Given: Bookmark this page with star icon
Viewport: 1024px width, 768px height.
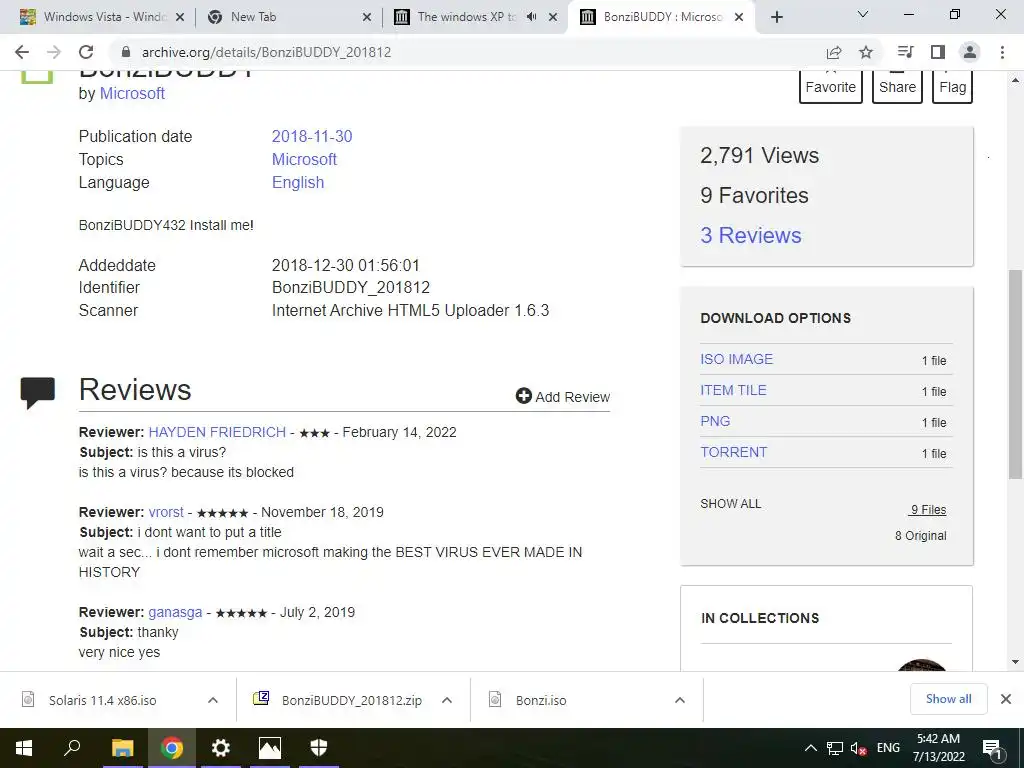Looking at the screenshot, I should click(866, 52).
